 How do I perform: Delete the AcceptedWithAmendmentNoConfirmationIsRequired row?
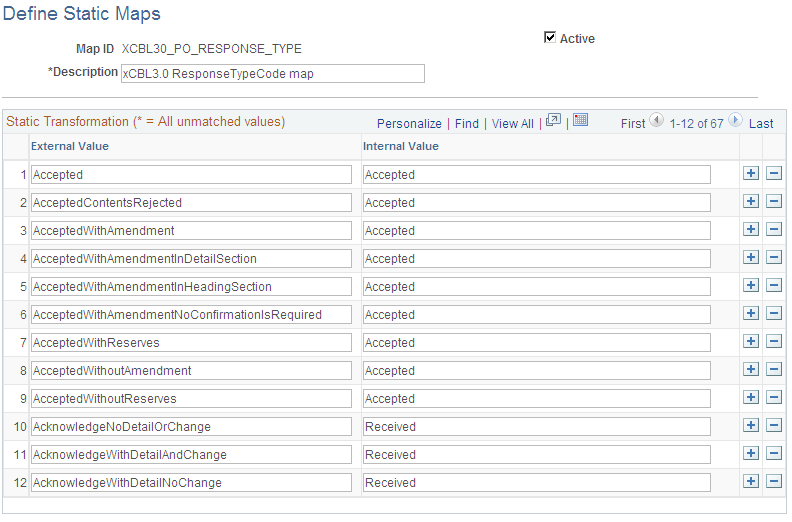point(774,313)
